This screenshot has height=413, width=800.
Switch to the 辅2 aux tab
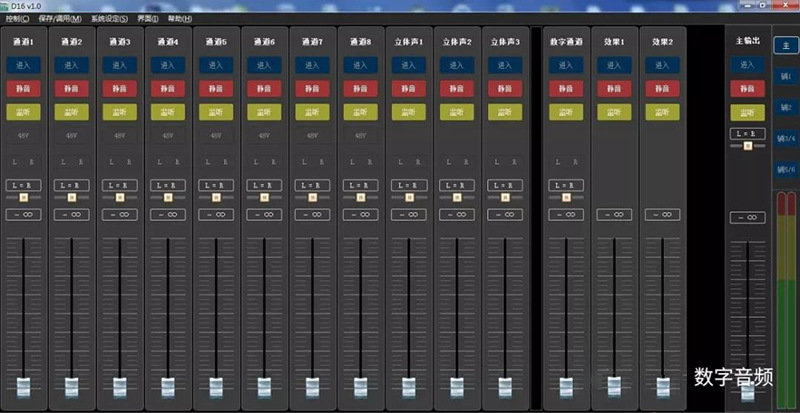(x=786, y=108)
